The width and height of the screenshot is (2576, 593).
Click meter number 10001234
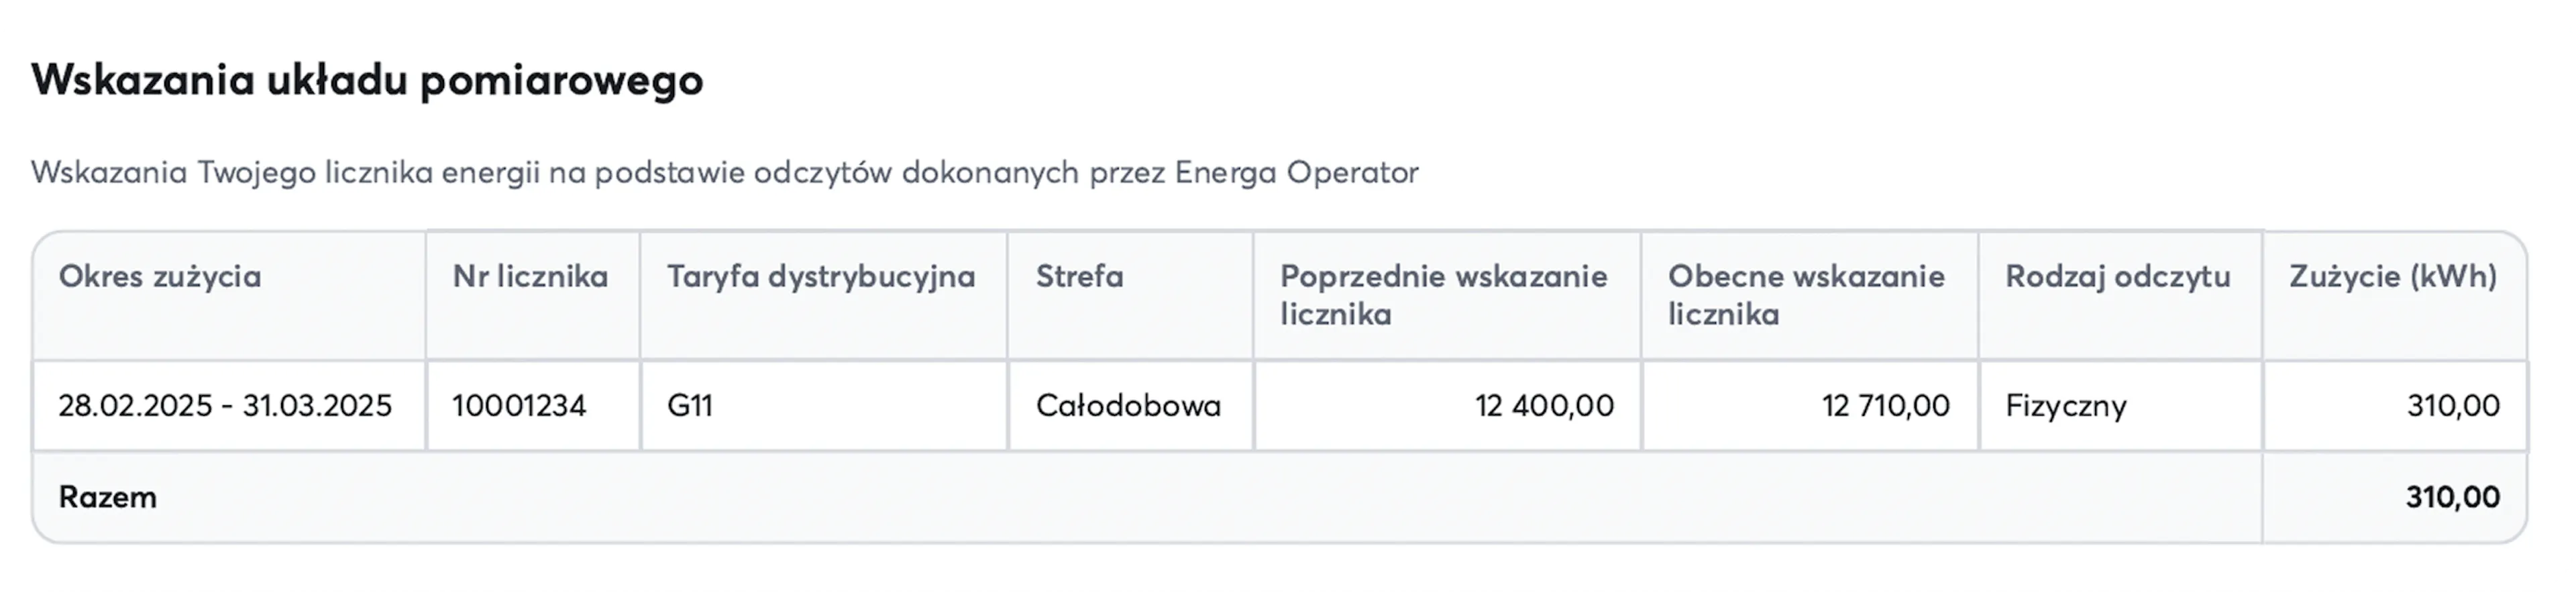point(519,406)
